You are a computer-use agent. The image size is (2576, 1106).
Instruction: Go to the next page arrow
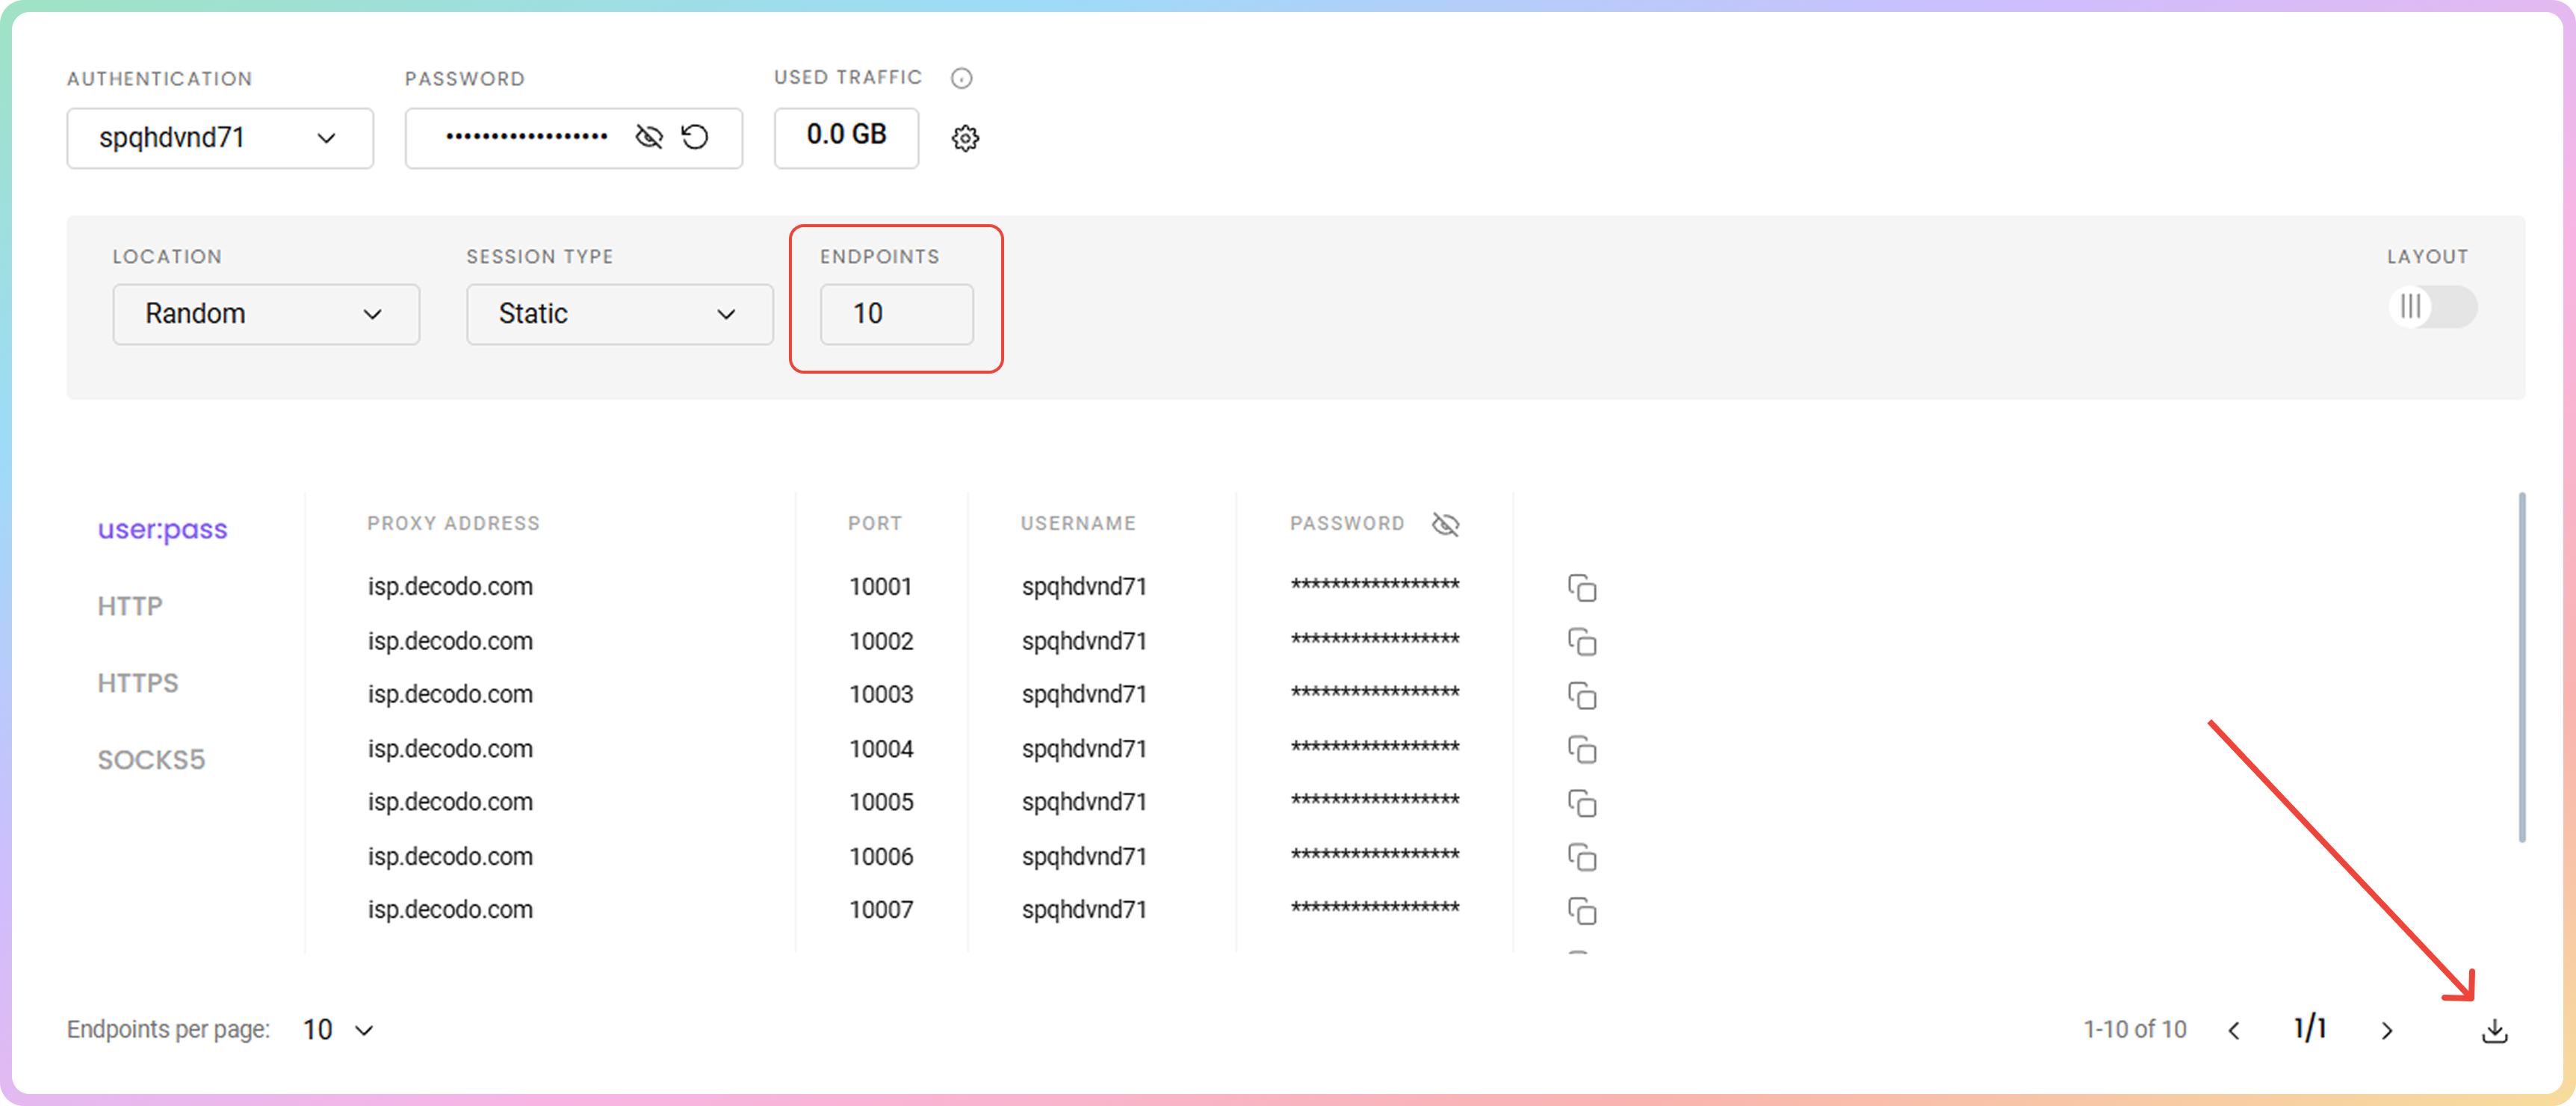(x=2387, y=1030)
